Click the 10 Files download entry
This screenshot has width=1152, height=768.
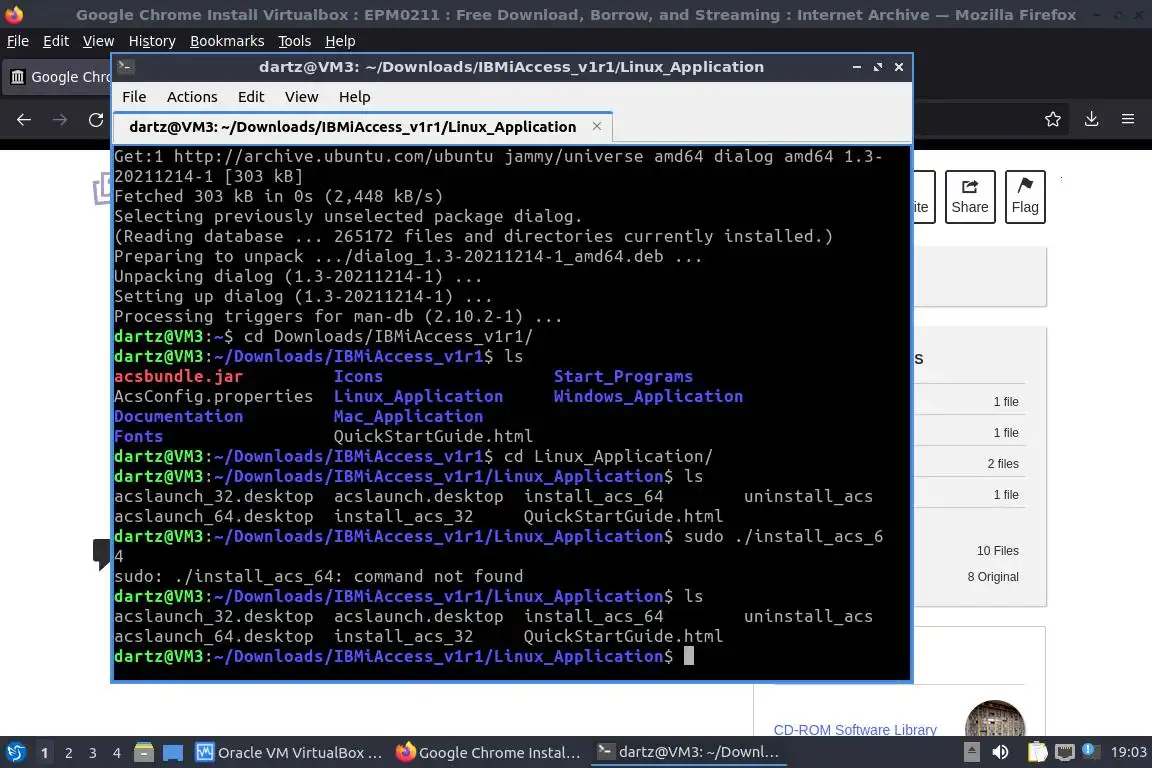(x=997, y=550)
